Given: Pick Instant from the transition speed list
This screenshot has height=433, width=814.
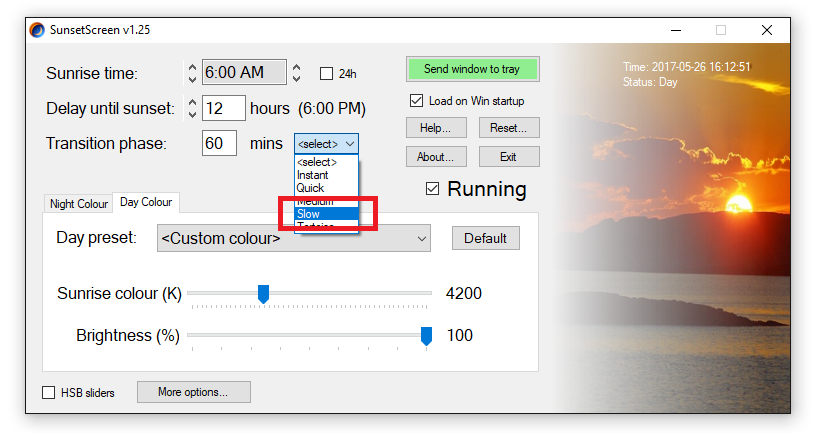Looking at the screenshot, I should tap(326, 175).
